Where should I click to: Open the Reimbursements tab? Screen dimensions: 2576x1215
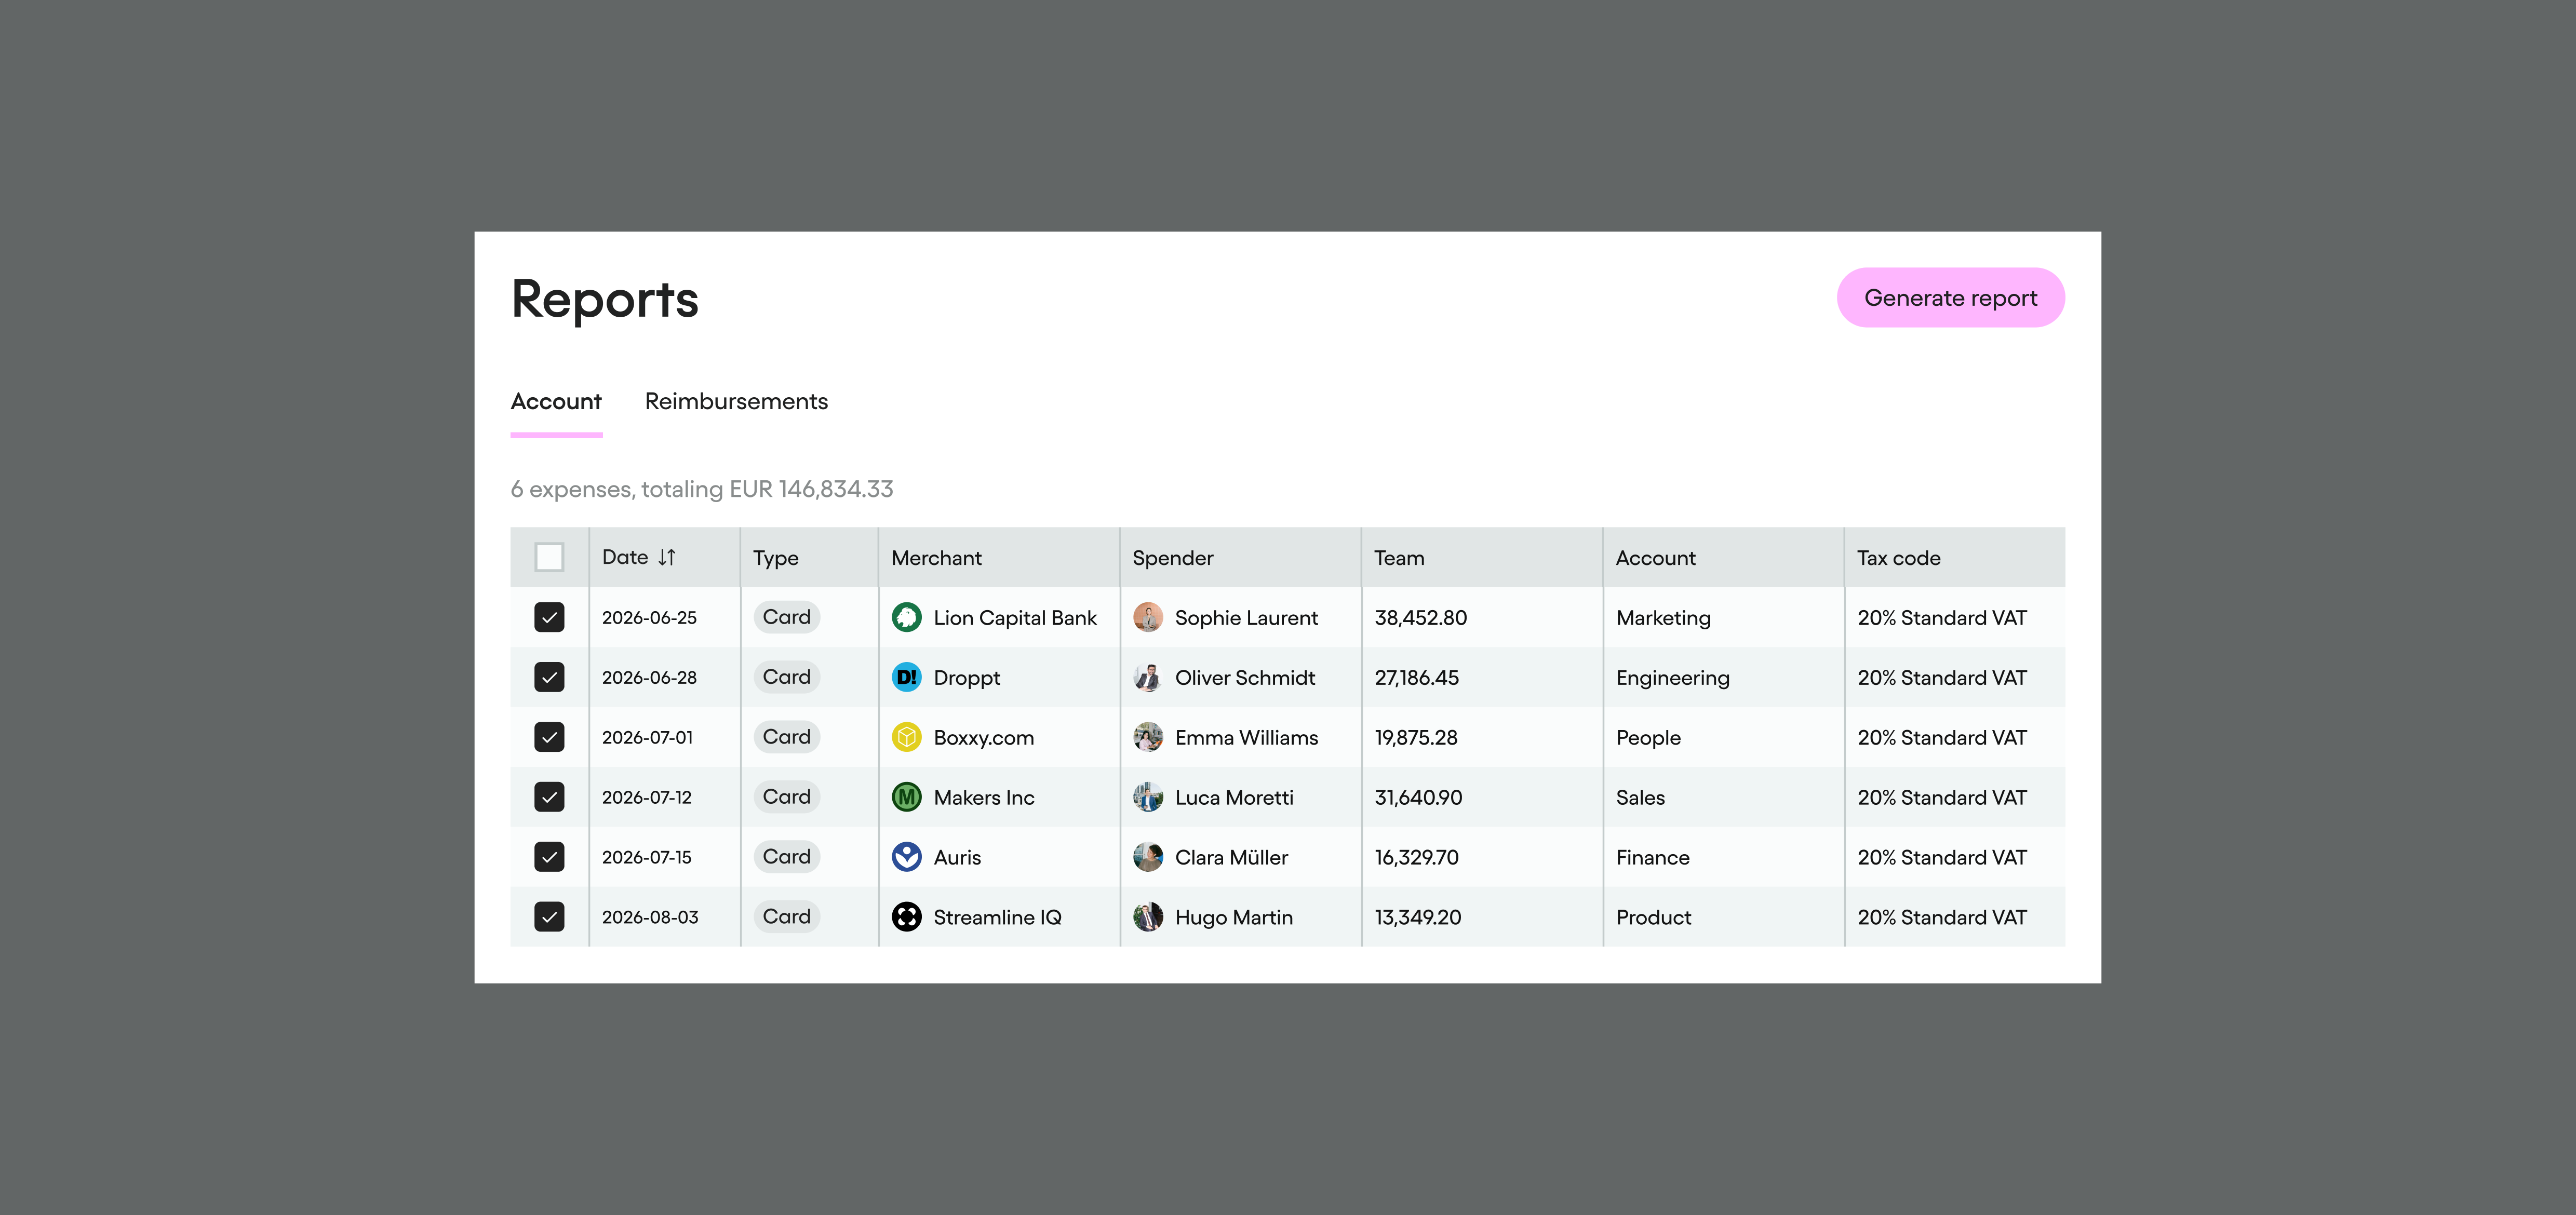point(736,401)
